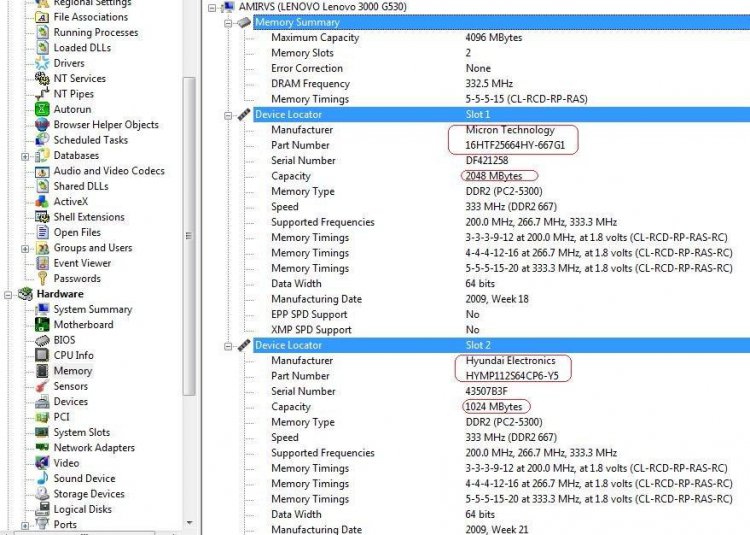750x535 pixels.
Task: Click the BIOS chip icon
Action: coord(42,340)
